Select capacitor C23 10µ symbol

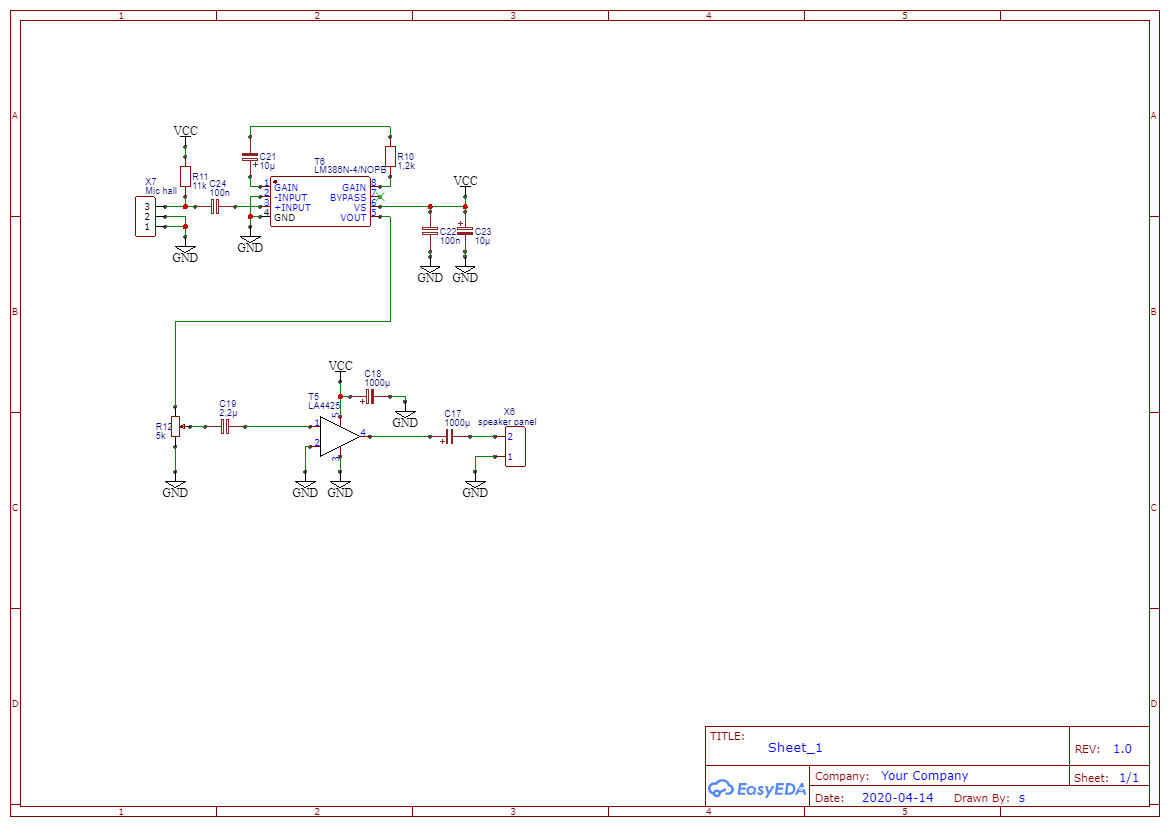click(464, 231)
